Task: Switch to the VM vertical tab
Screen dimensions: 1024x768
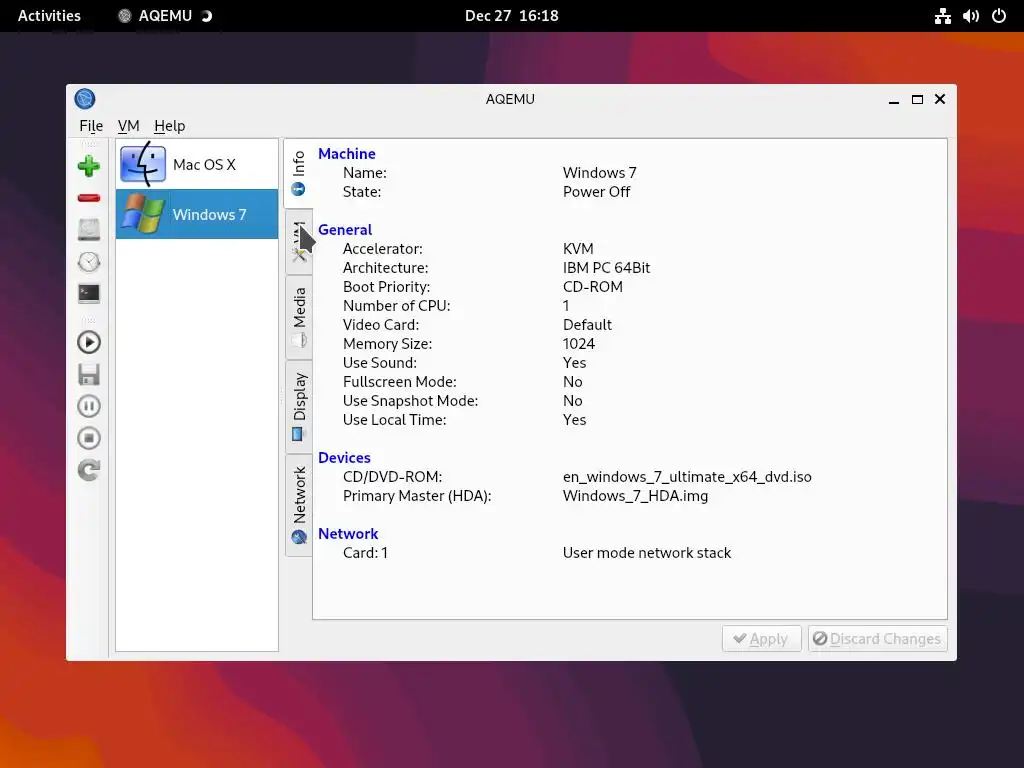Action: [298, 242]
